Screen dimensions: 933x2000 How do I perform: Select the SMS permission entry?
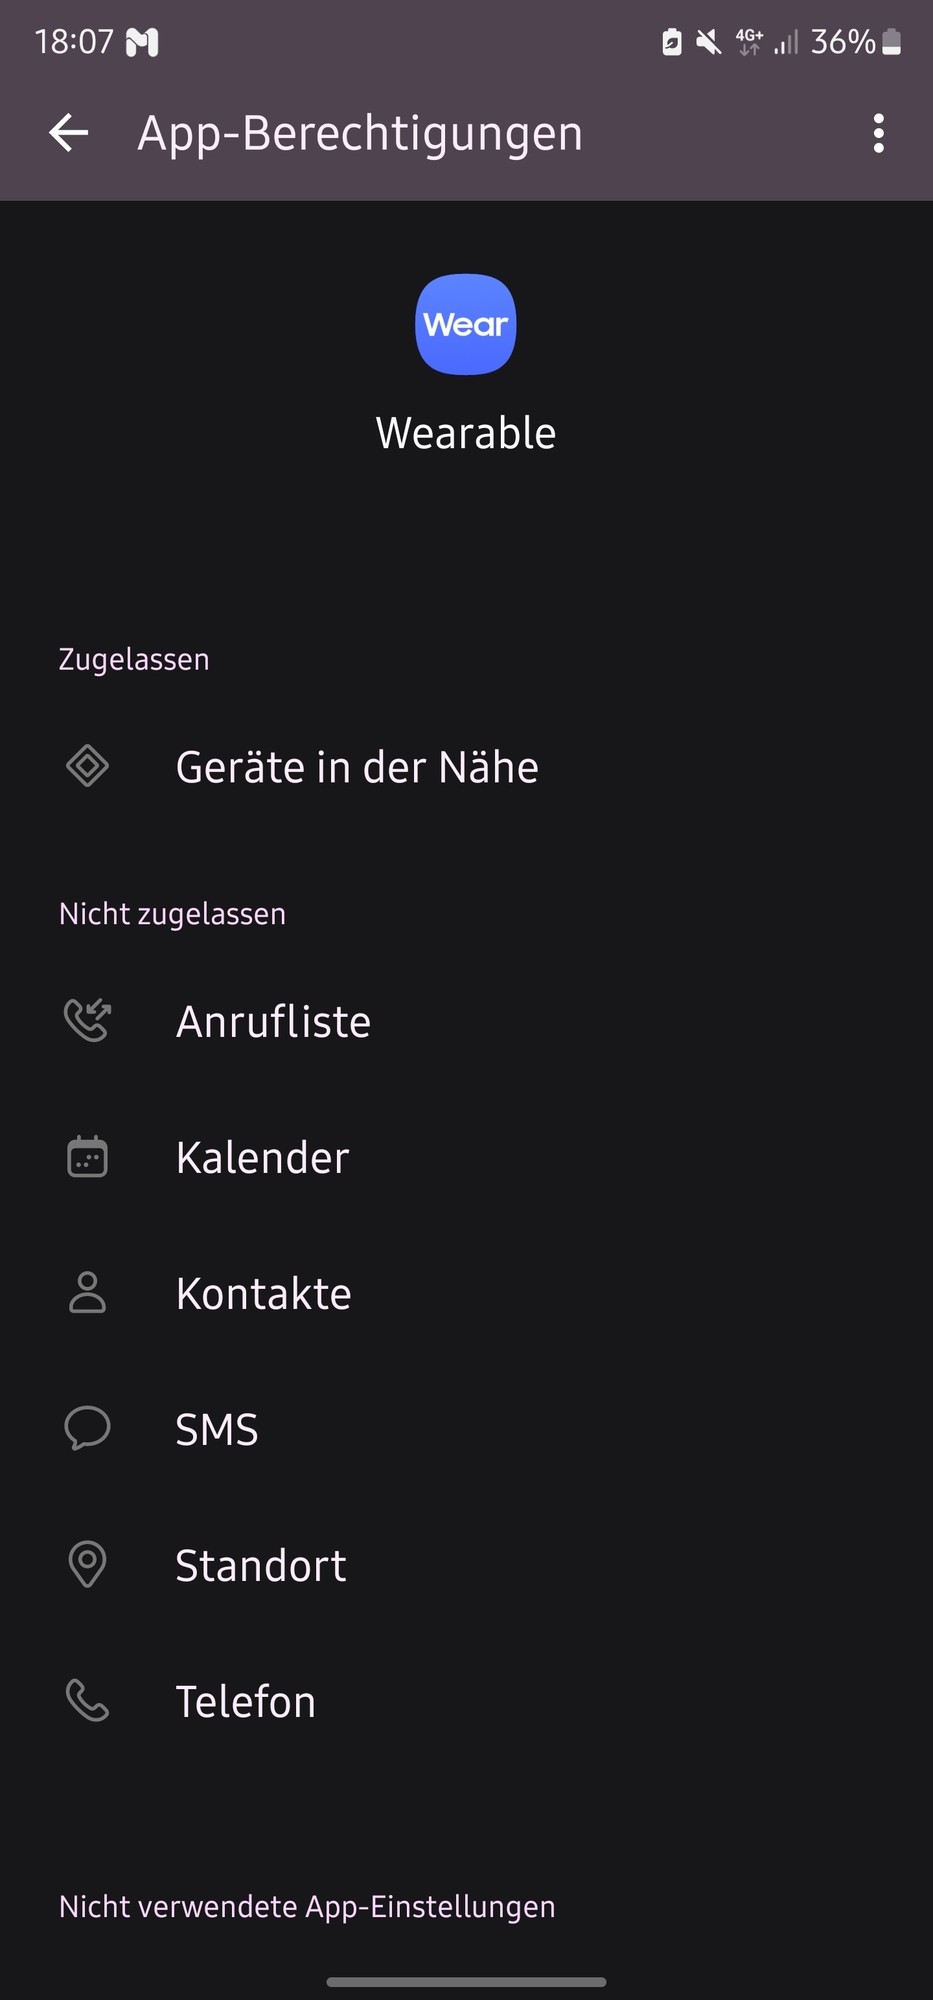point(466,1429)
